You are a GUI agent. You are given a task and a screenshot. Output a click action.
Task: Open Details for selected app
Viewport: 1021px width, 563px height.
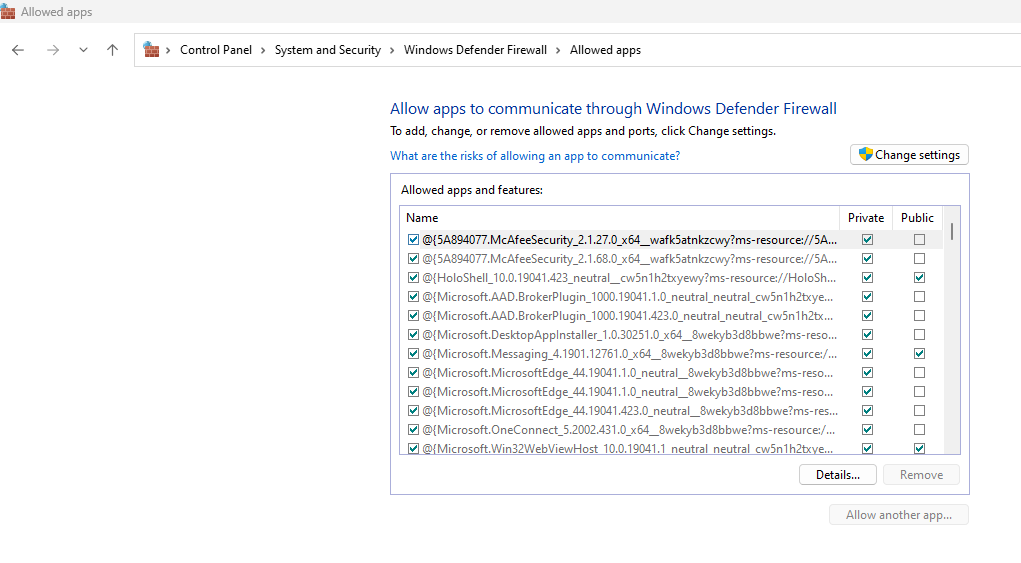point(837,475)
